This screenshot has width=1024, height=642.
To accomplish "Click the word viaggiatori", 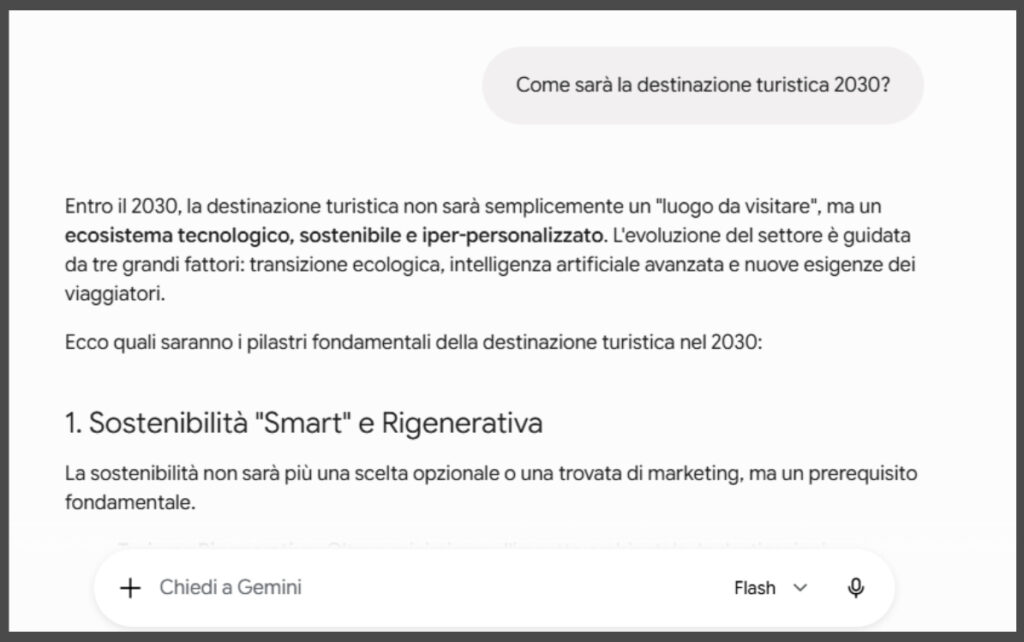I will tap(114, 294).
